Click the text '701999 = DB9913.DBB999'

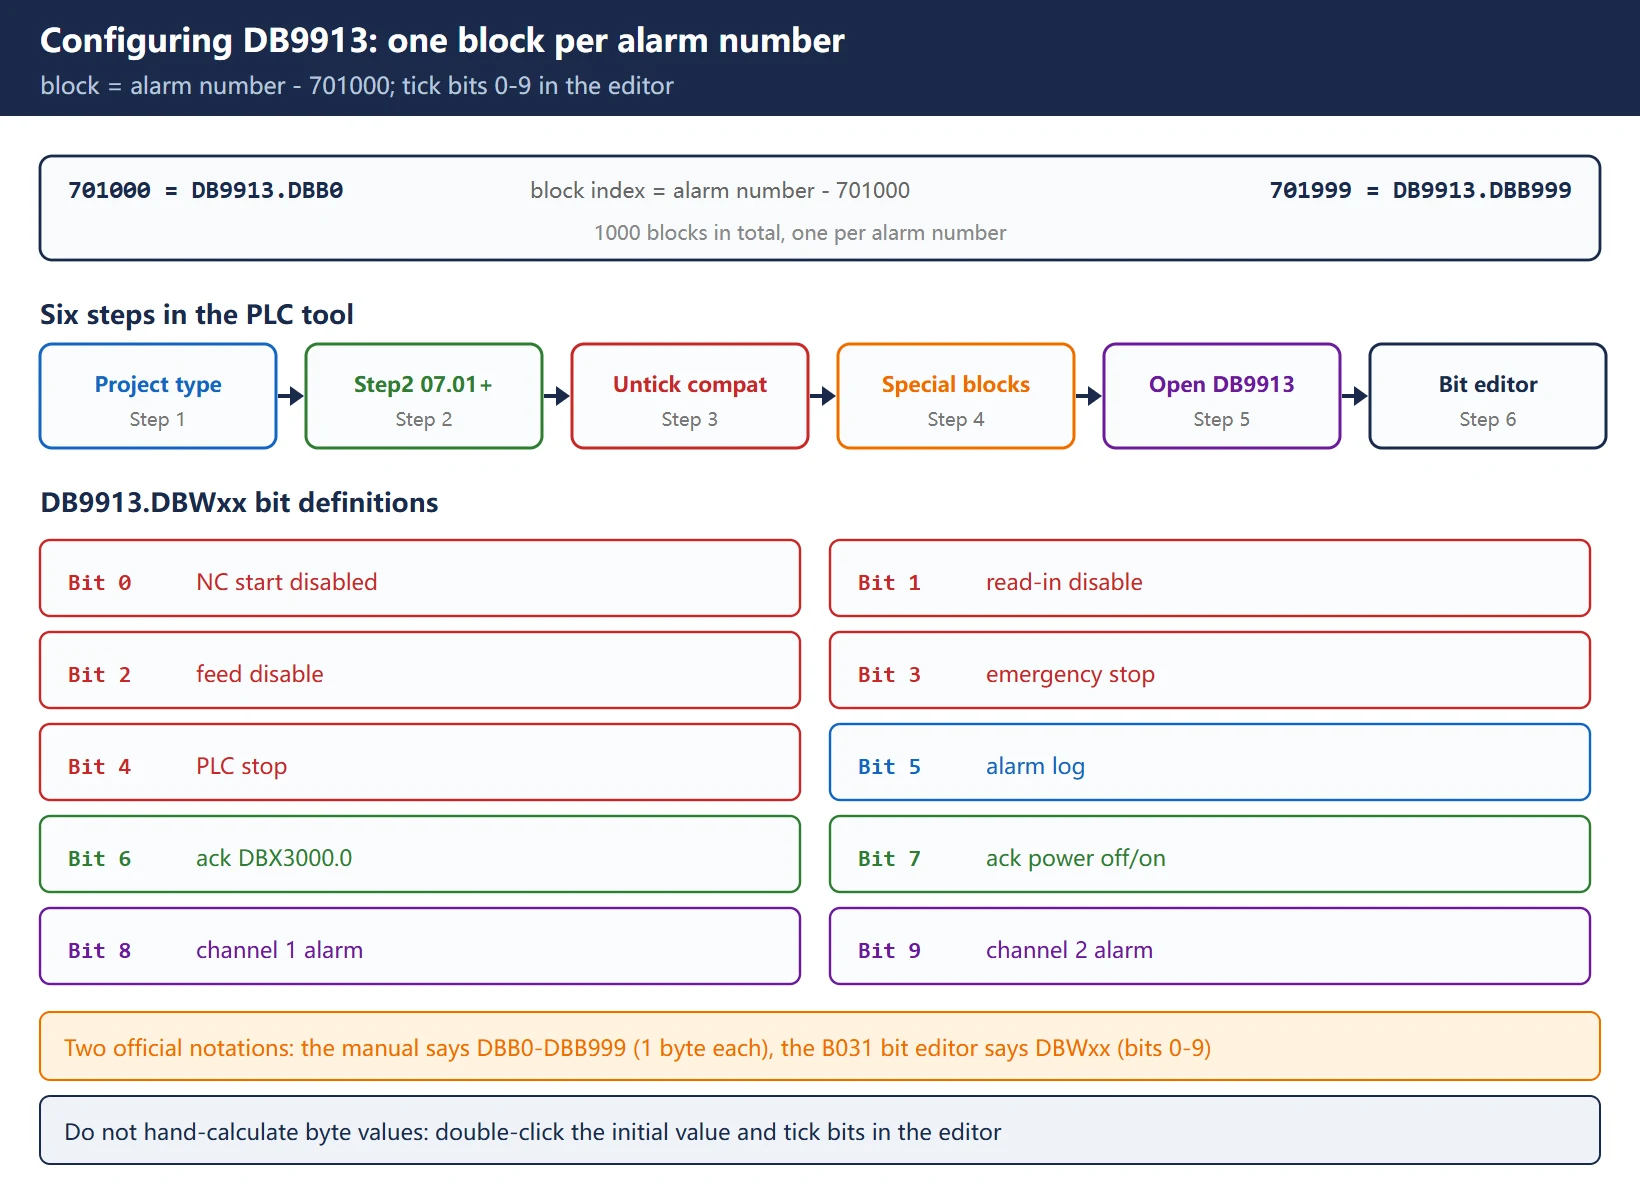[1420, 190]
